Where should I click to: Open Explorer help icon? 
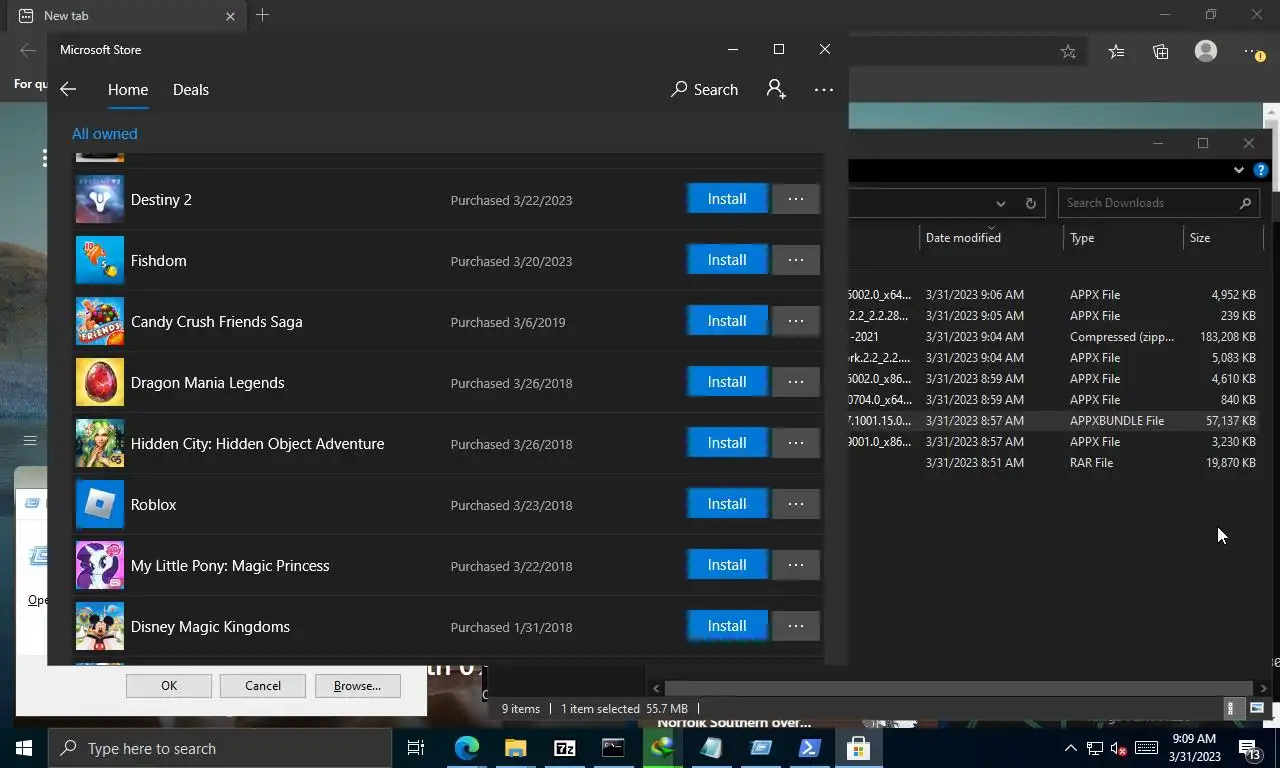pyautogui.click(x=1261, y=170)
